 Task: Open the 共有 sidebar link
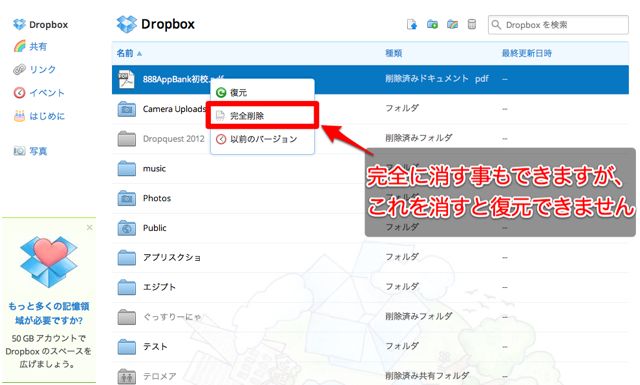click(x=38, y=47)
